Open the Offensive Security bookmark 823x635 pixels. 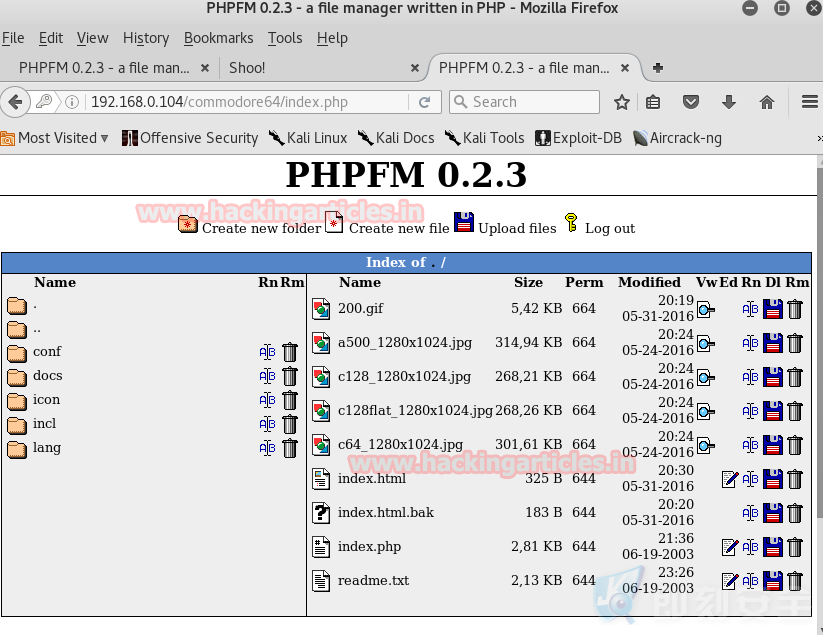[190, 138]
